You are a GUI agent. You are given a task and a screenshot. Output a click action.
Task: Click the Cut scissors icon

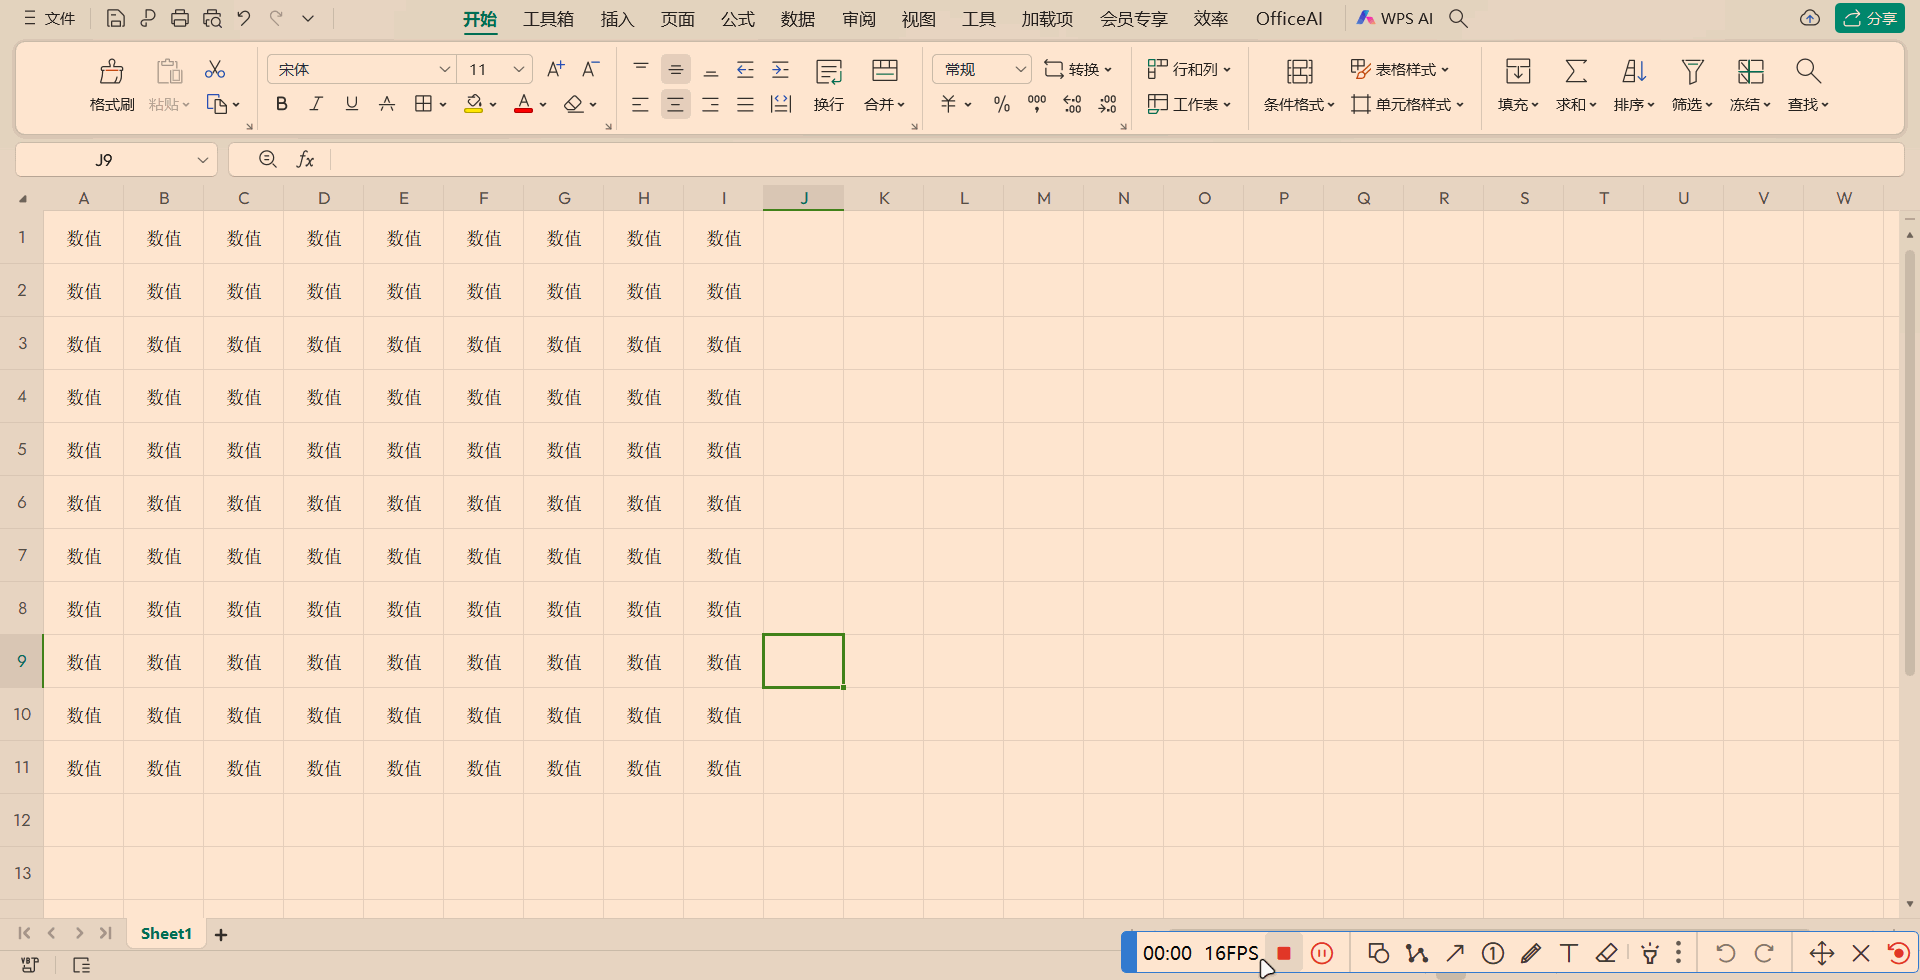coord(214,70)
